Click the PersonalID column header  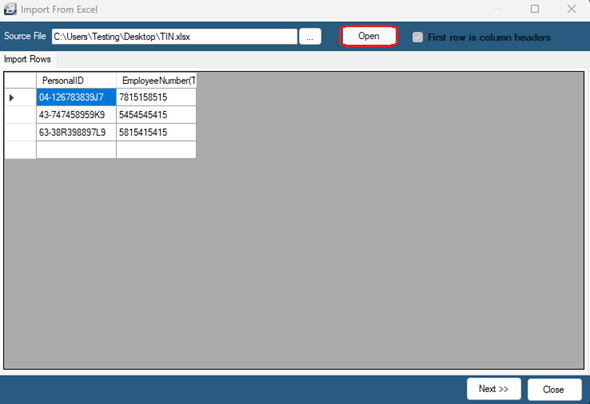click(76, 80)
